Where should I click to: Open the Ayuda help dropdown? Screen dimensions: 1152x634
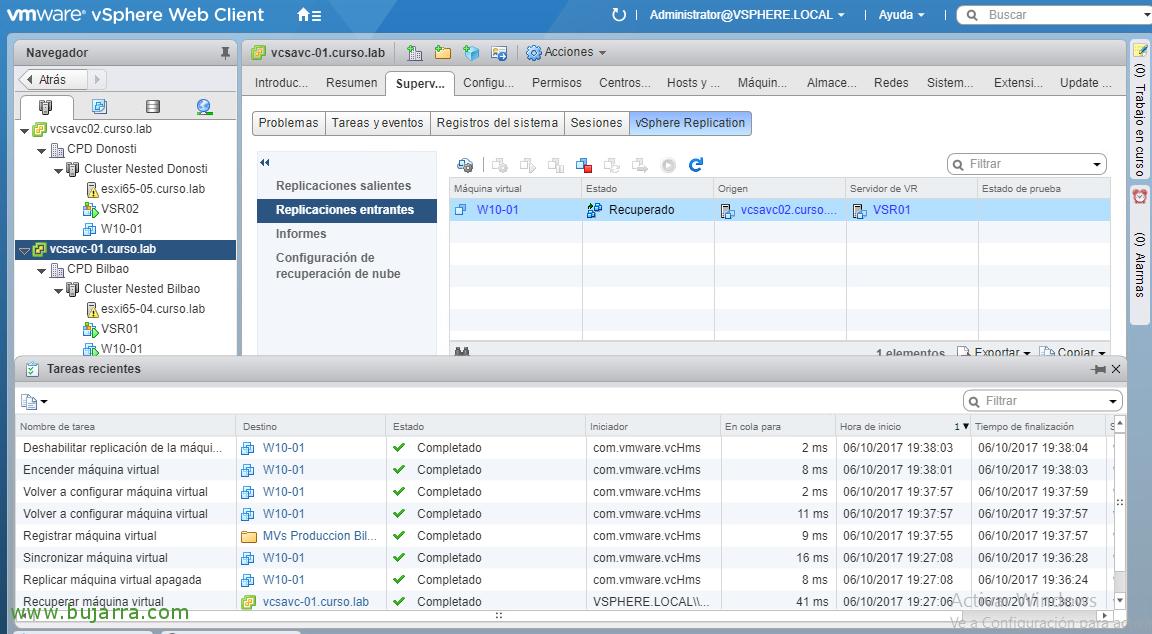pos(901,15)
